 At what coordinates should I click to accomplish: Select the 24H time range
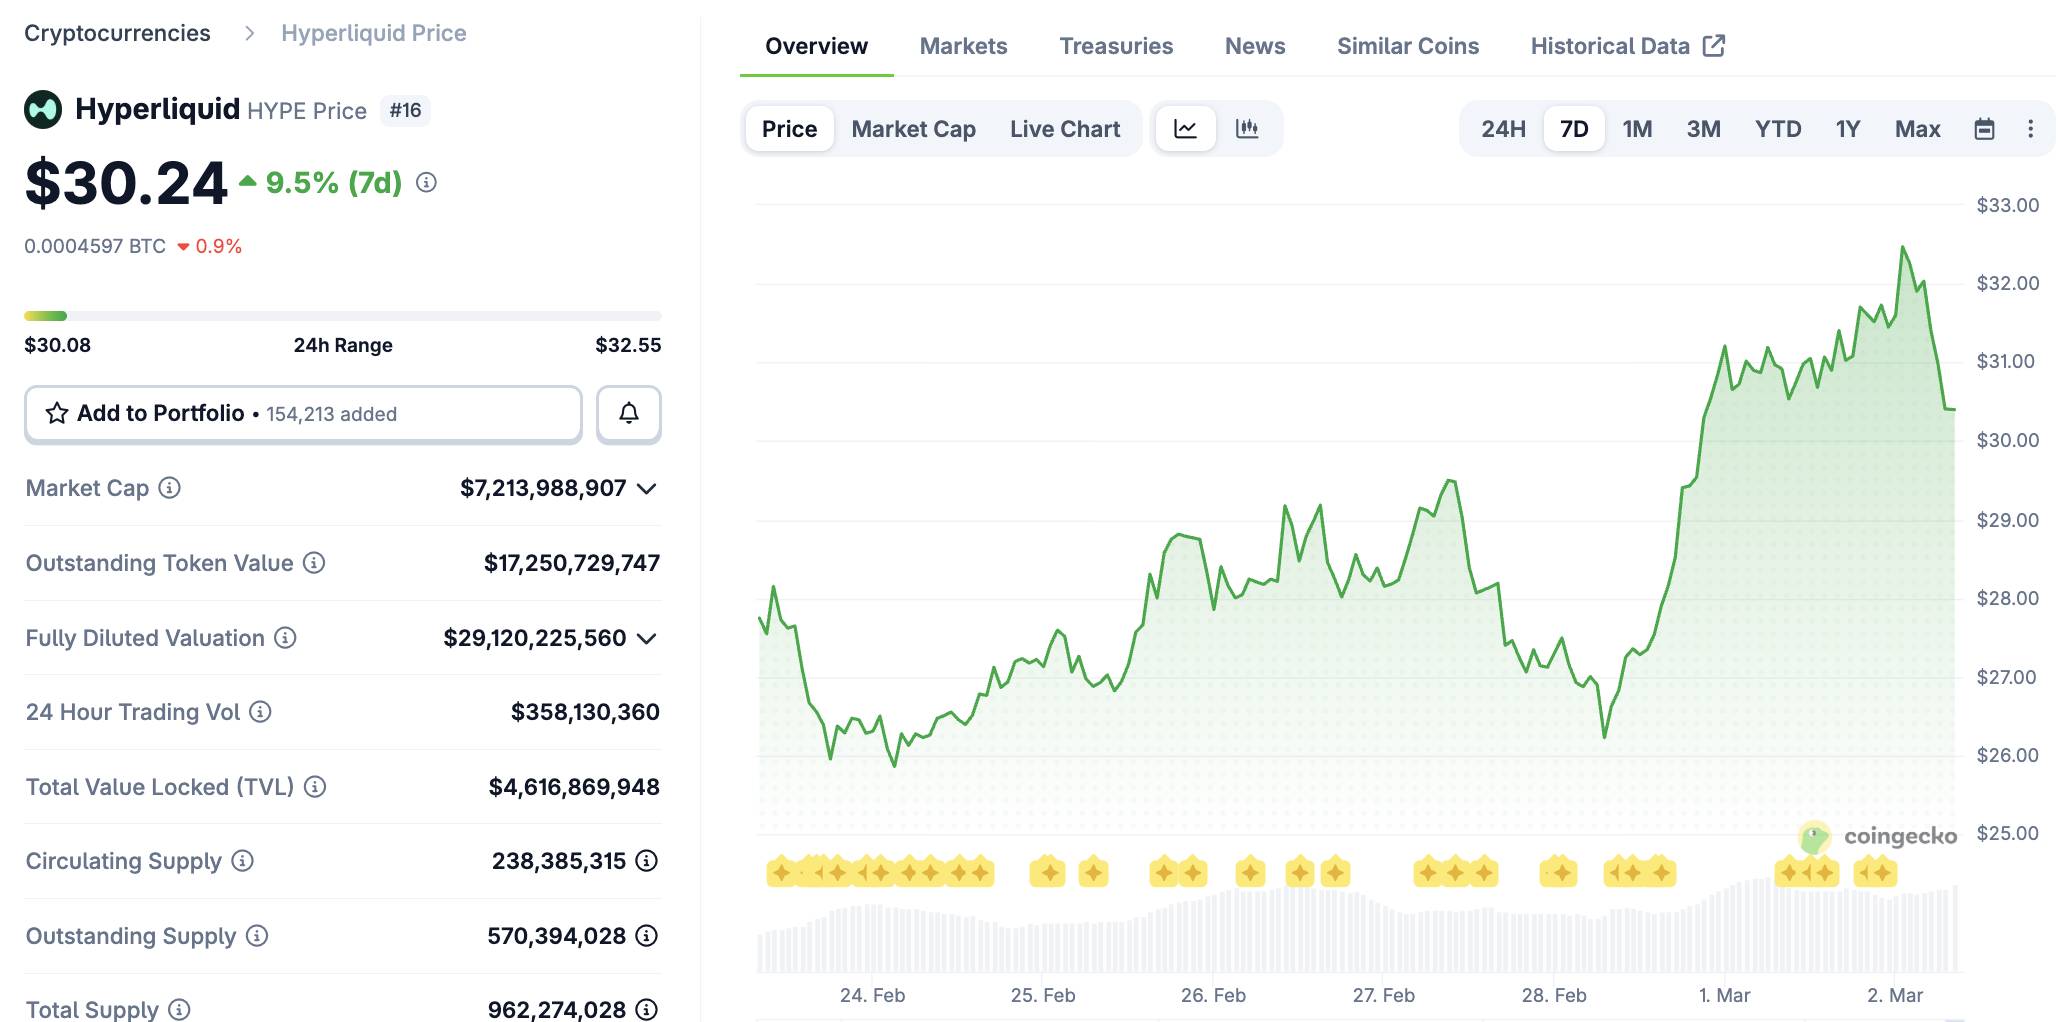click(1503, 129)
